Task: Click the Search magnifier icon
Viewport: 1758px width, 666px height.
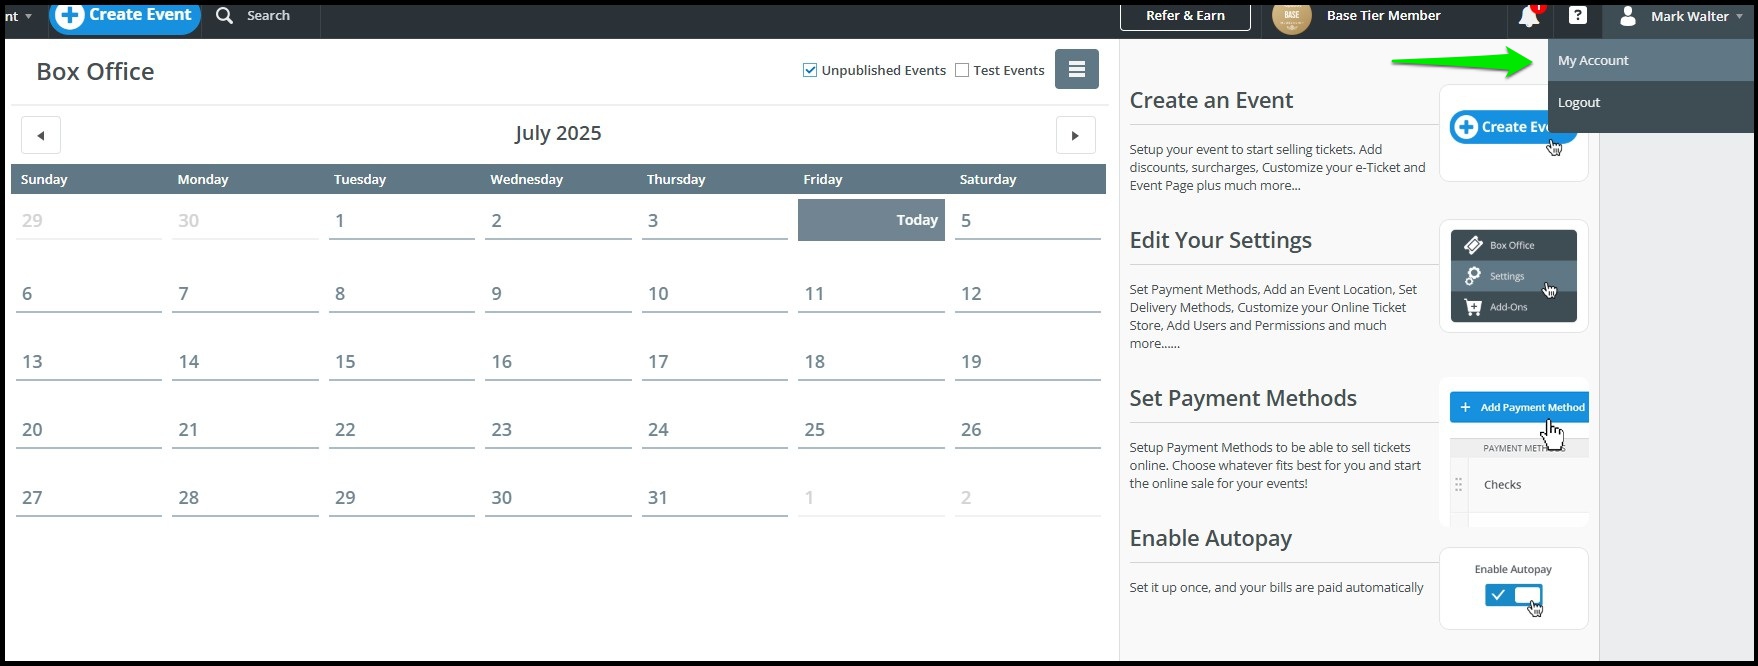Action: click(225, 16)
